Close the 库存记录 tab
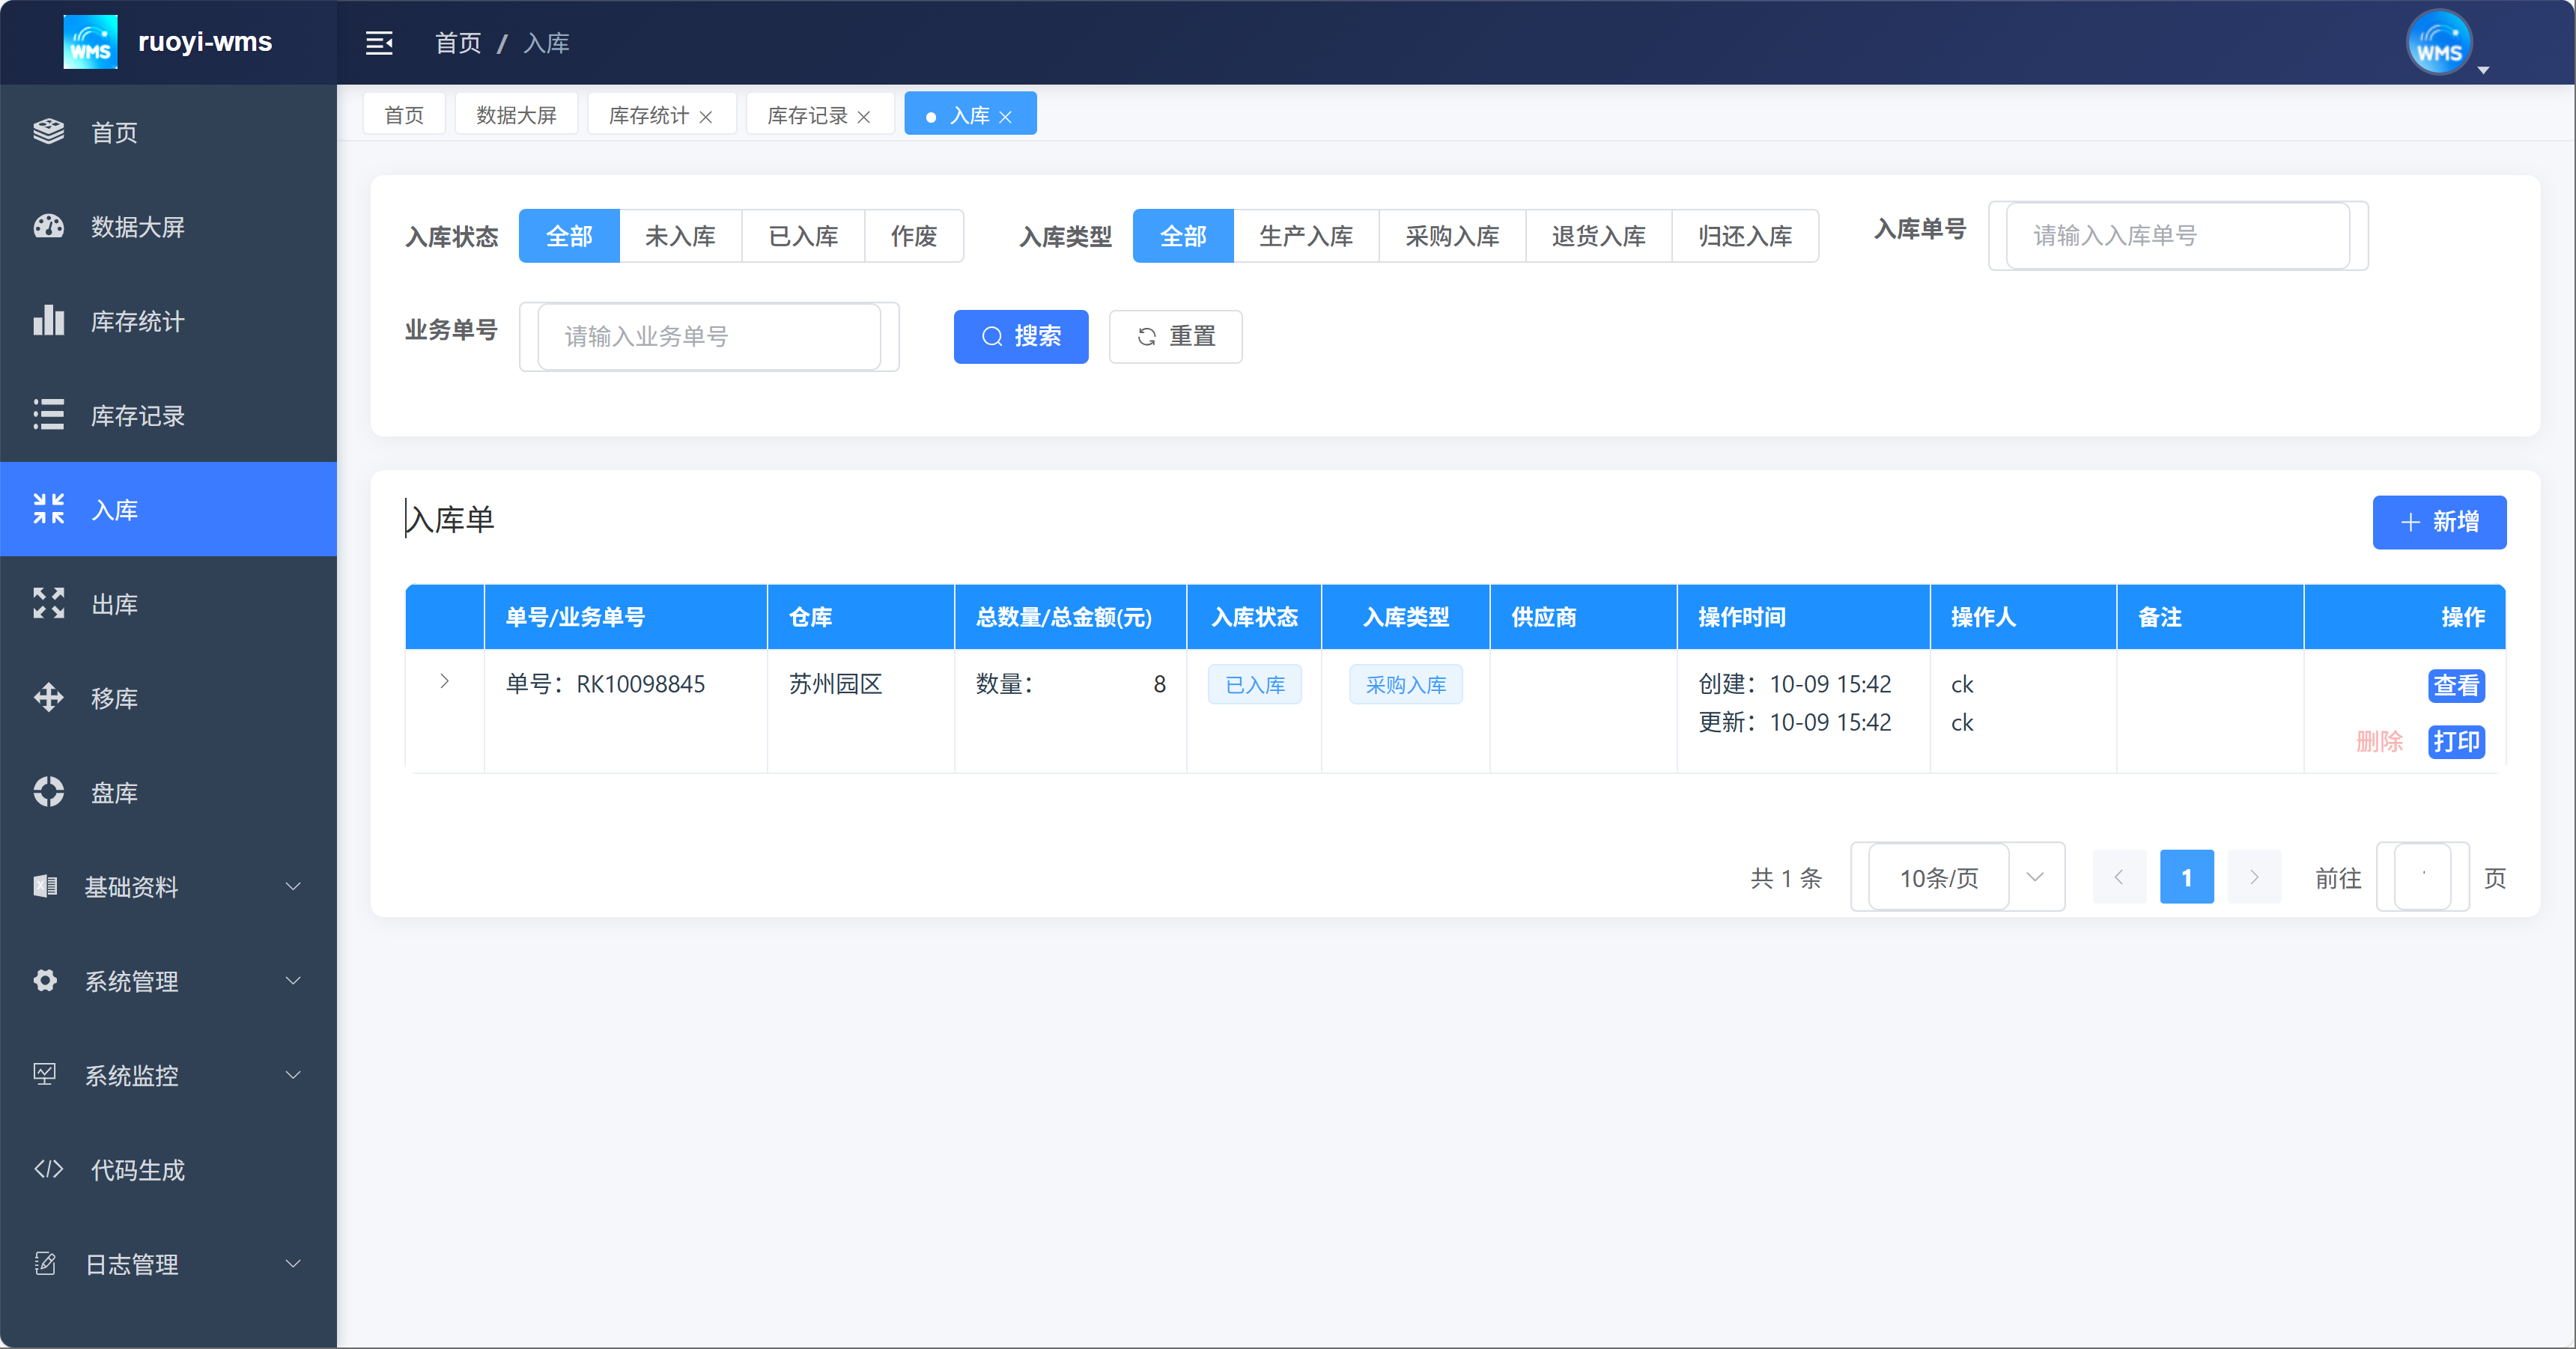 tap(864, 117)
